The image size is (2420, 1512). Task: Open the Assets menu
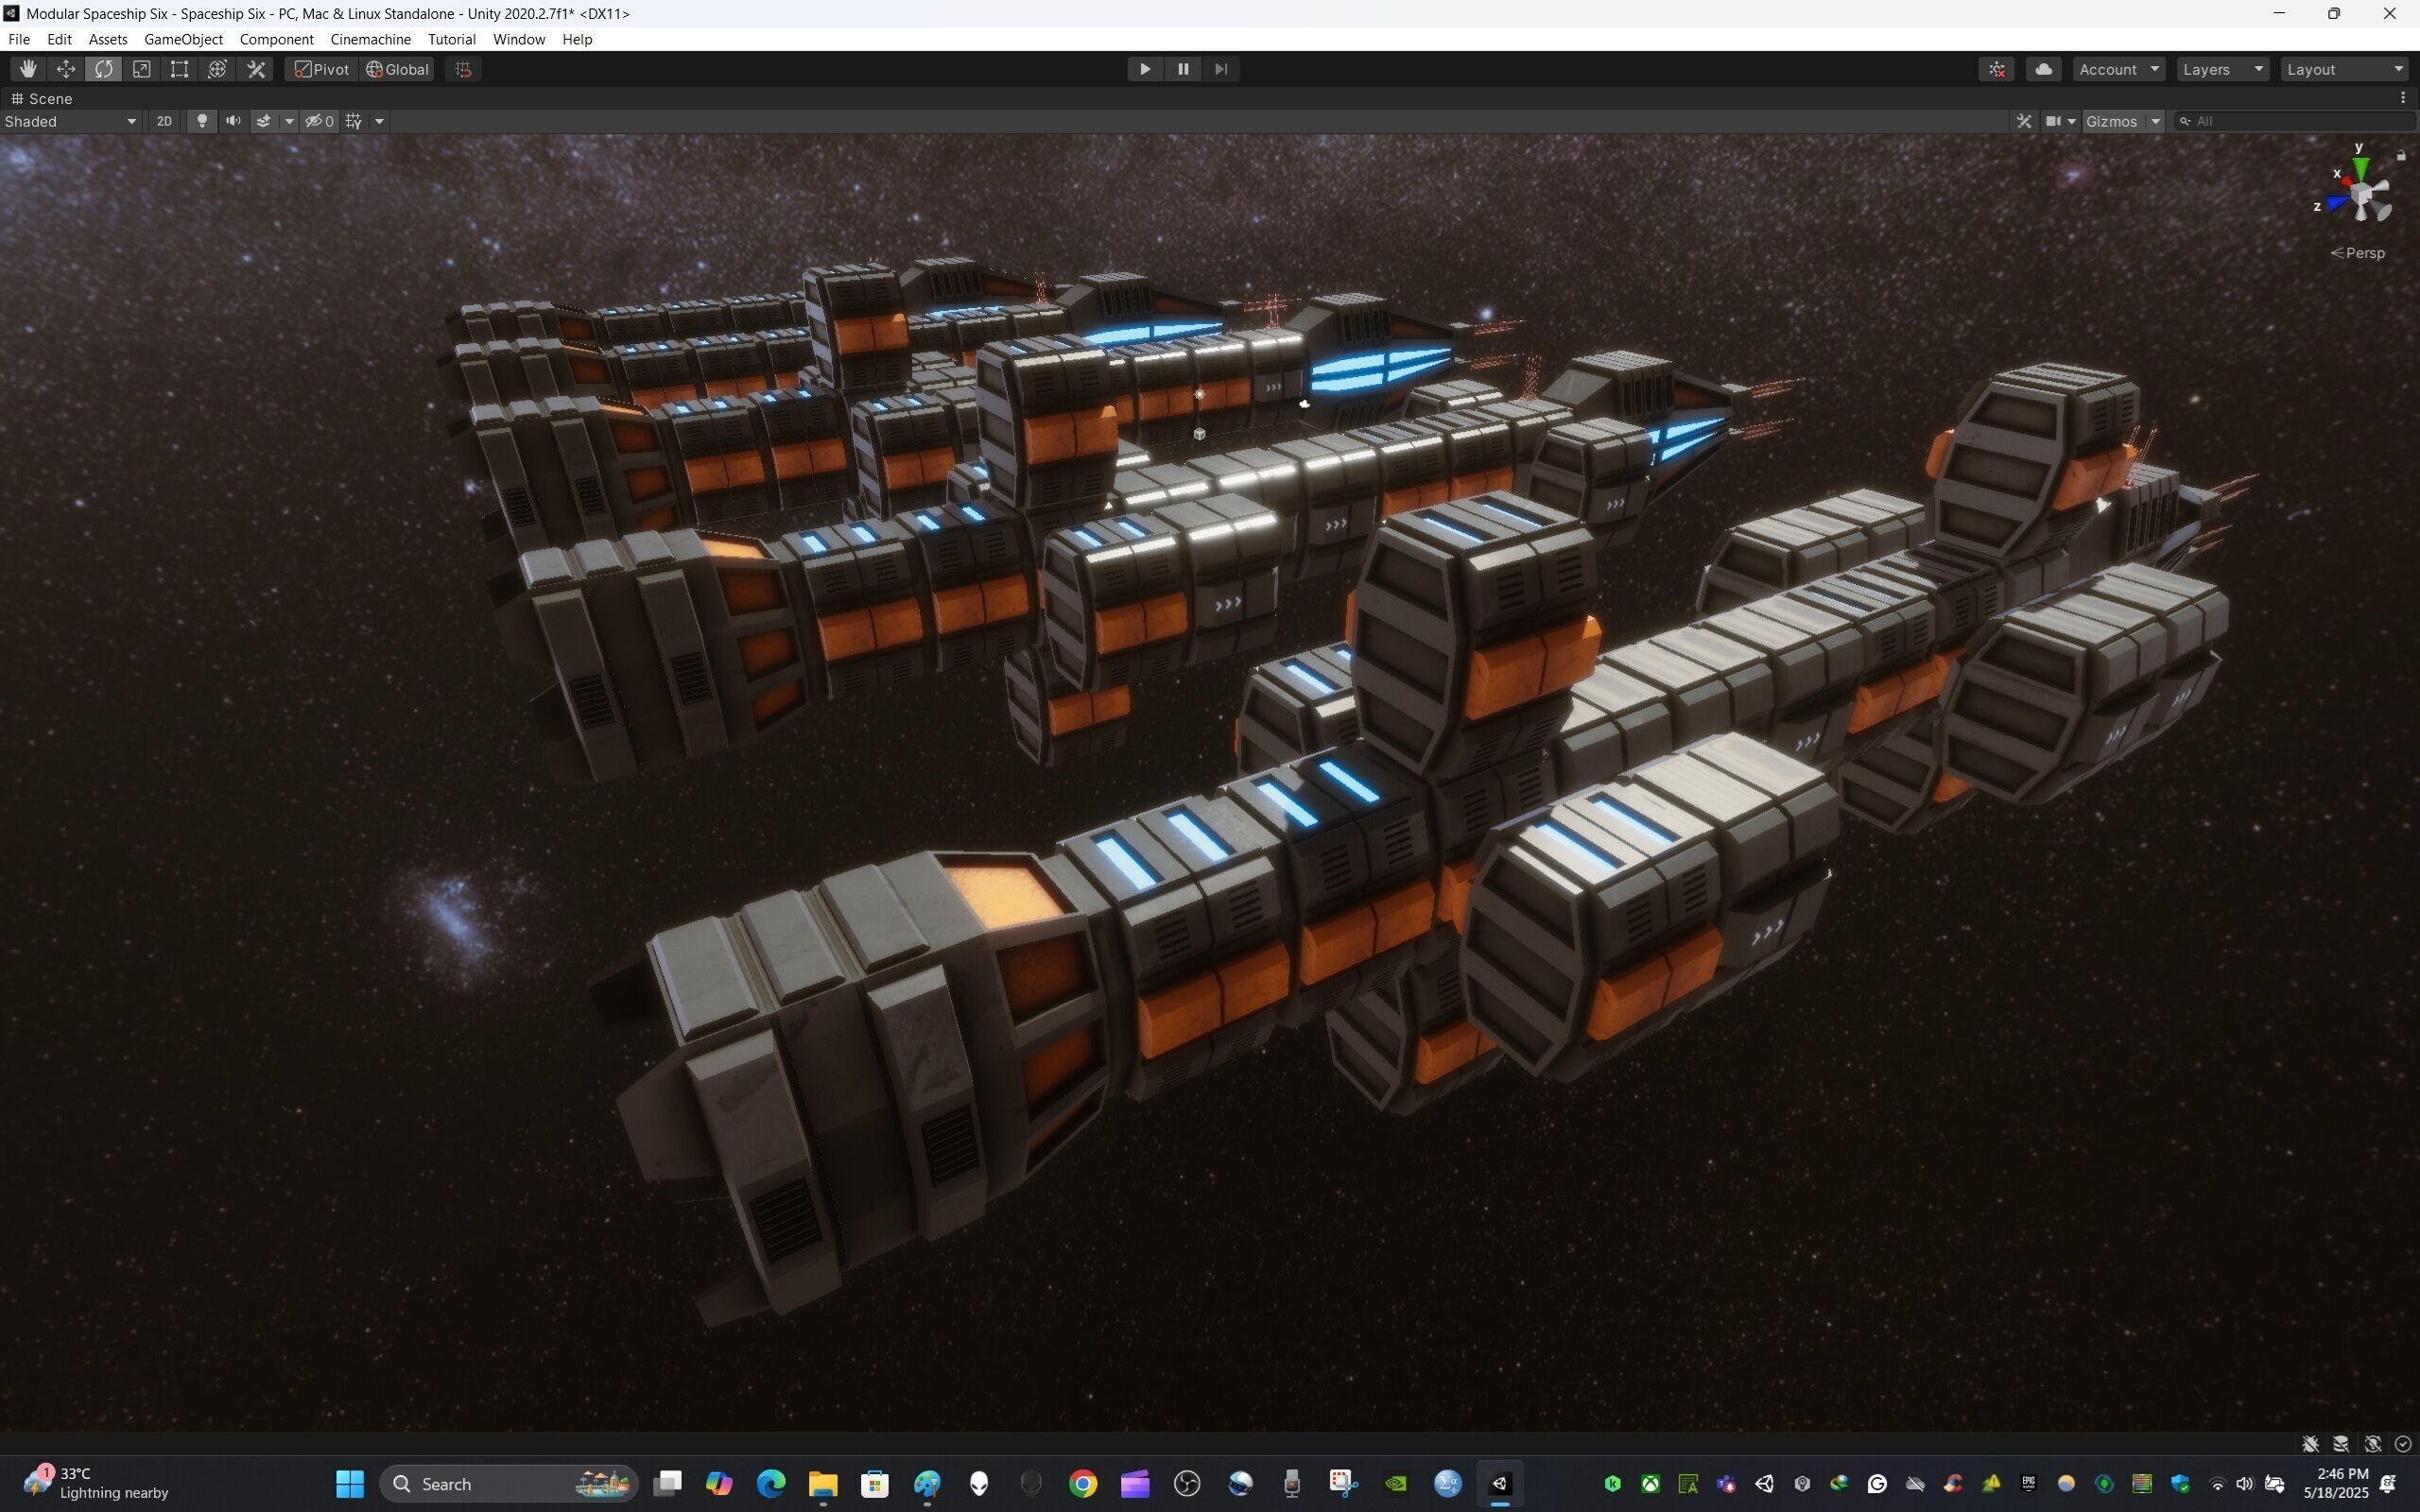pos(108,39)
